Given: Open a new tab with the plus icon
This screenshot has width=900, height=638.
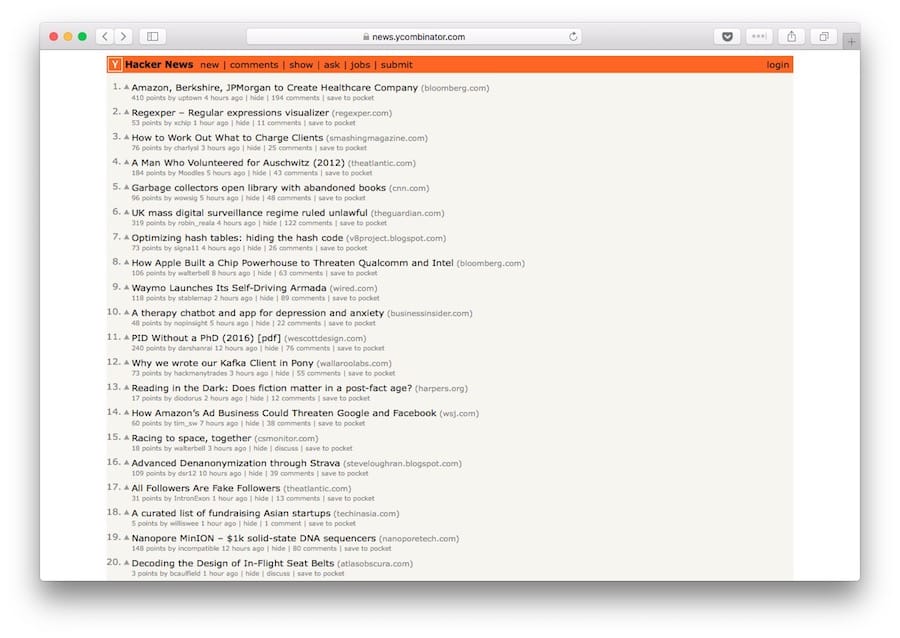Looking at the screenshot, I should [850, 43].
